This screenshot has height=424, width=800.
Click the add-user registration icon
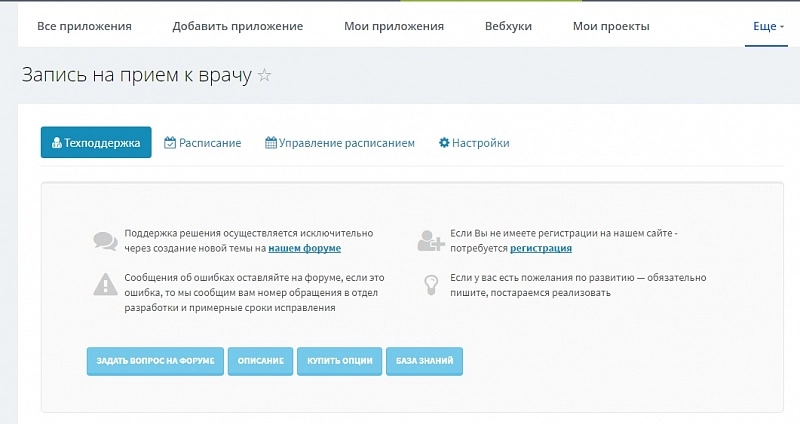pyautogui.click(x=432, y=240)
